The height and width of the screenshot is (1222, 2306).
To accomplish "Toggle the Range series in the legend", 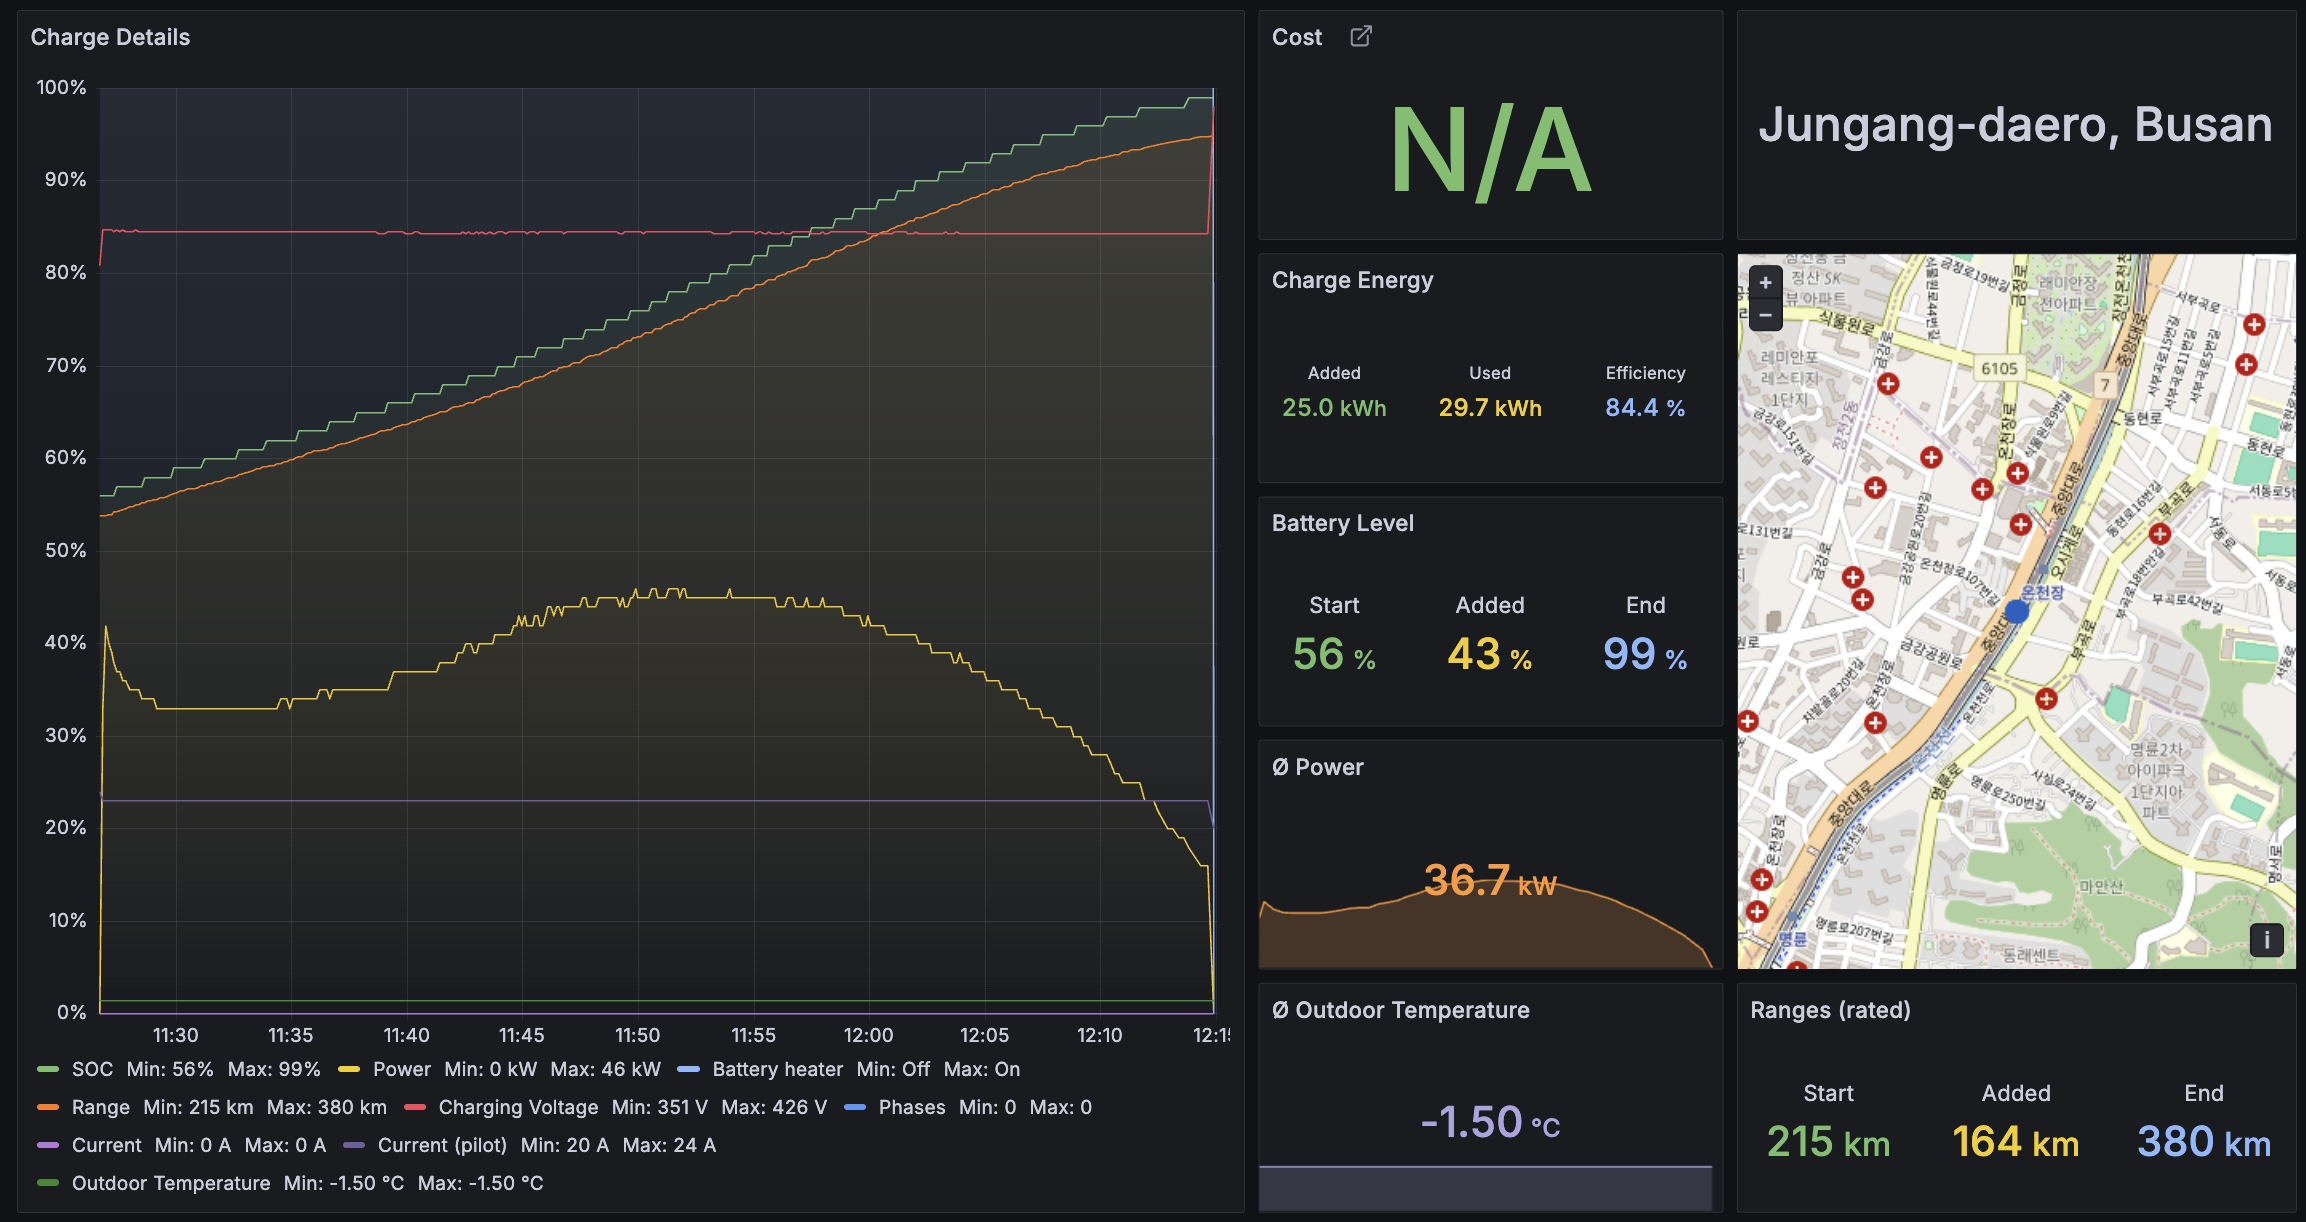I will pyautogui.click(x=100, y=1107).
